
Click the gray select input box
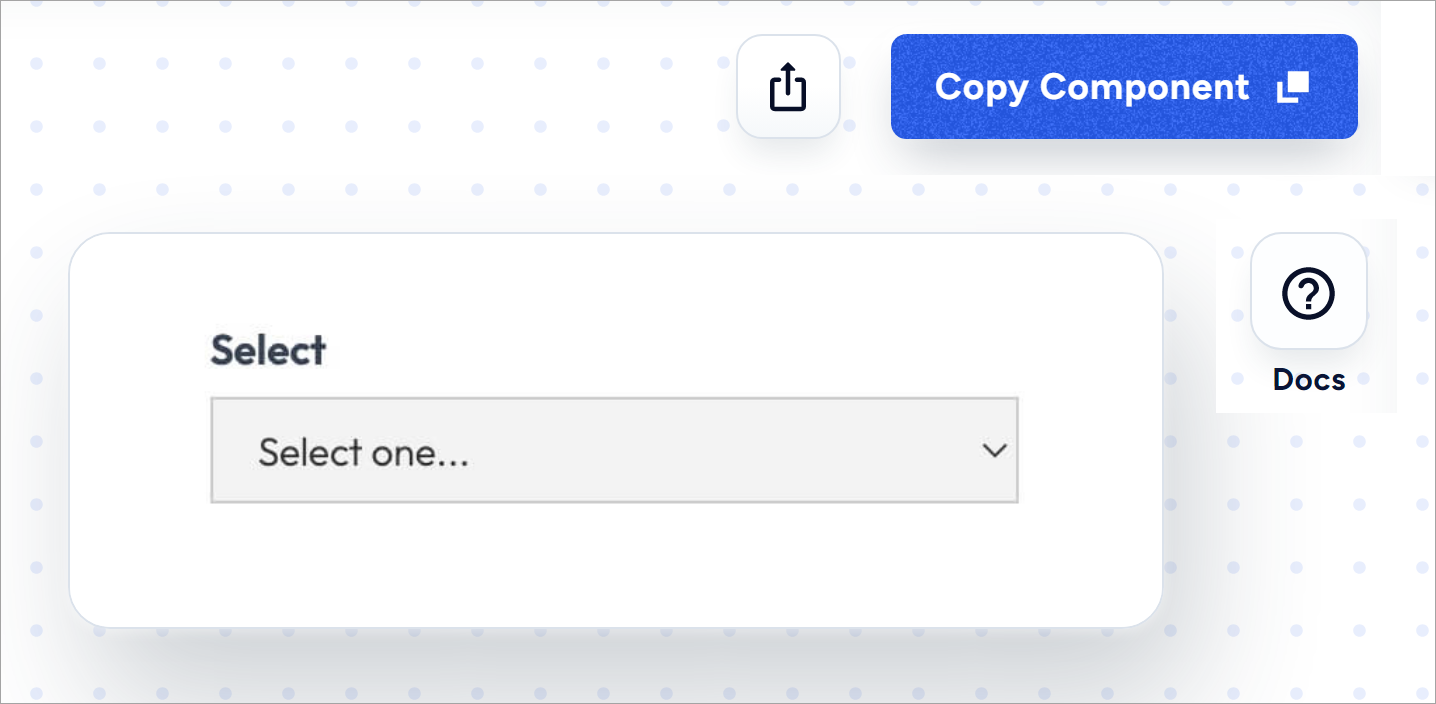[x=614, y=450]
